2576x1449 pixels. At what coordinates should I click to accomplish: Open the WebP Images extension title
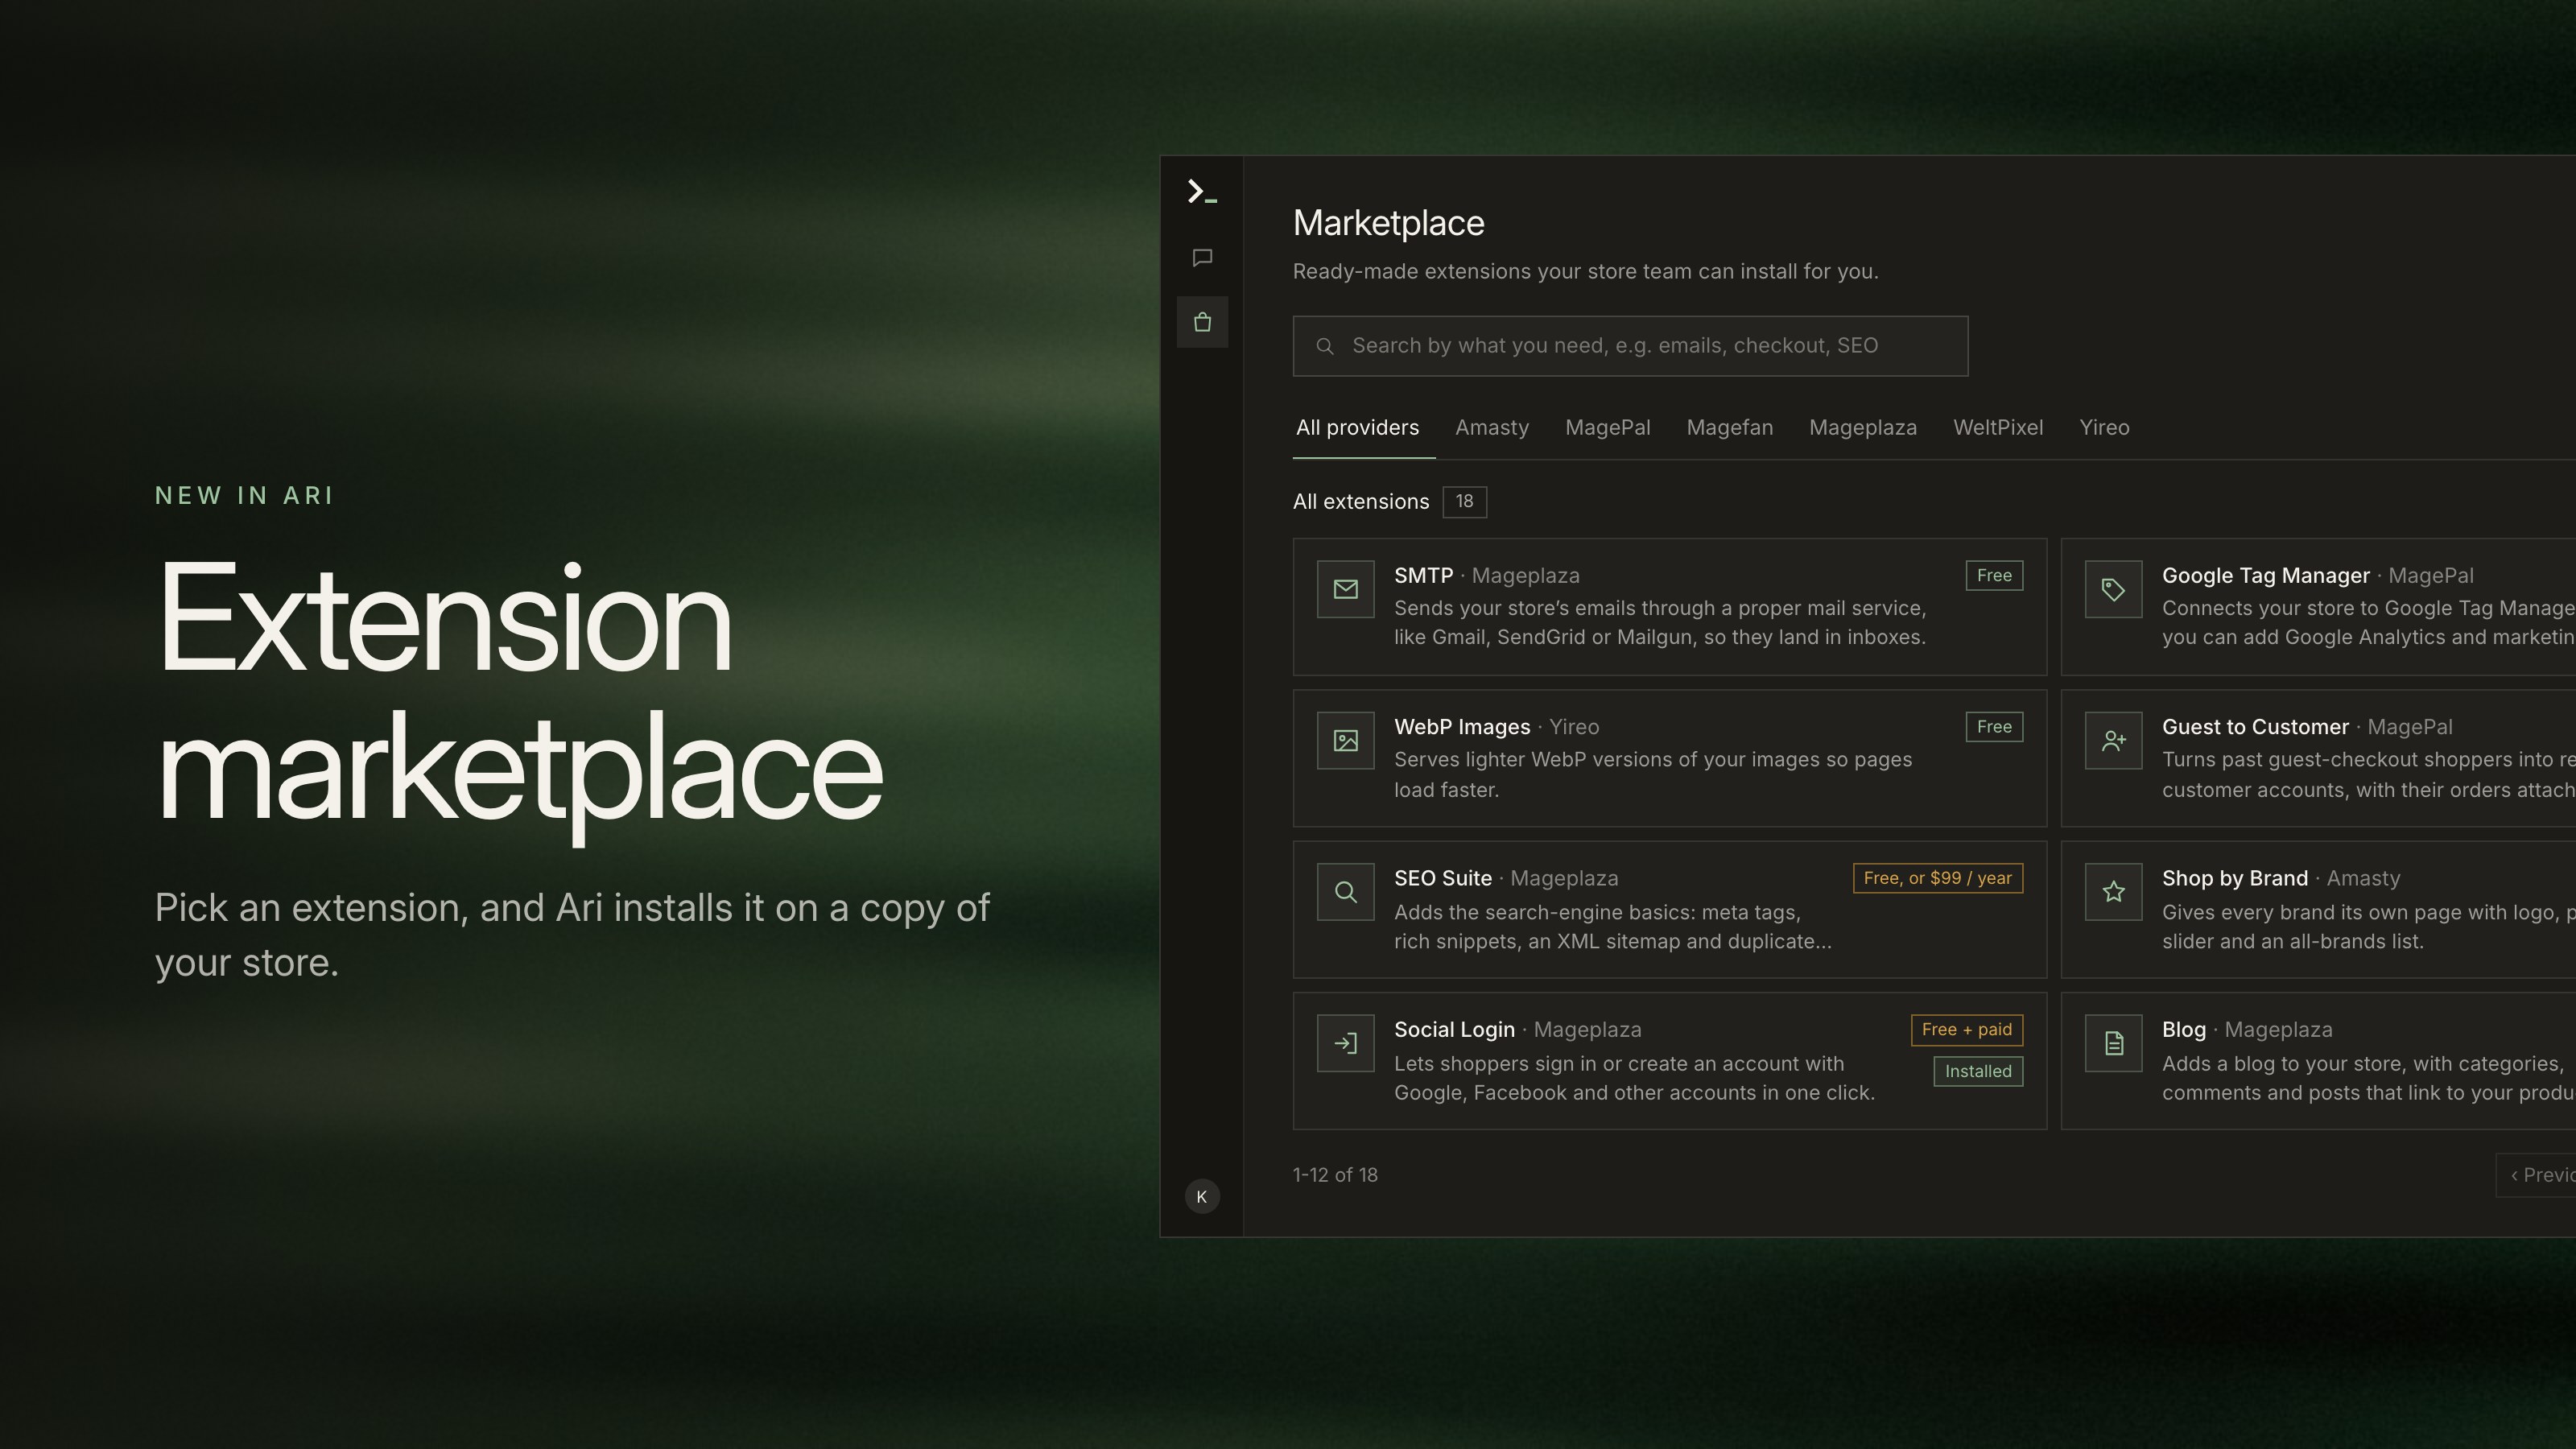1462,727
